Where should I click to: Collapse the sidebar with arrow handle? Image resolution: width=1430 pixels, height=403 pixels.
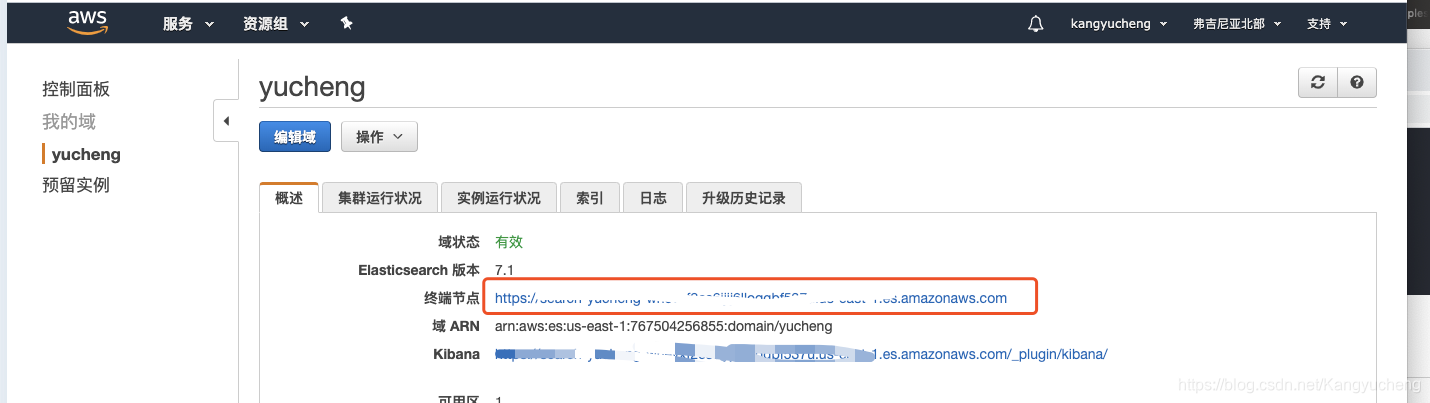click(x=226, y=121)
